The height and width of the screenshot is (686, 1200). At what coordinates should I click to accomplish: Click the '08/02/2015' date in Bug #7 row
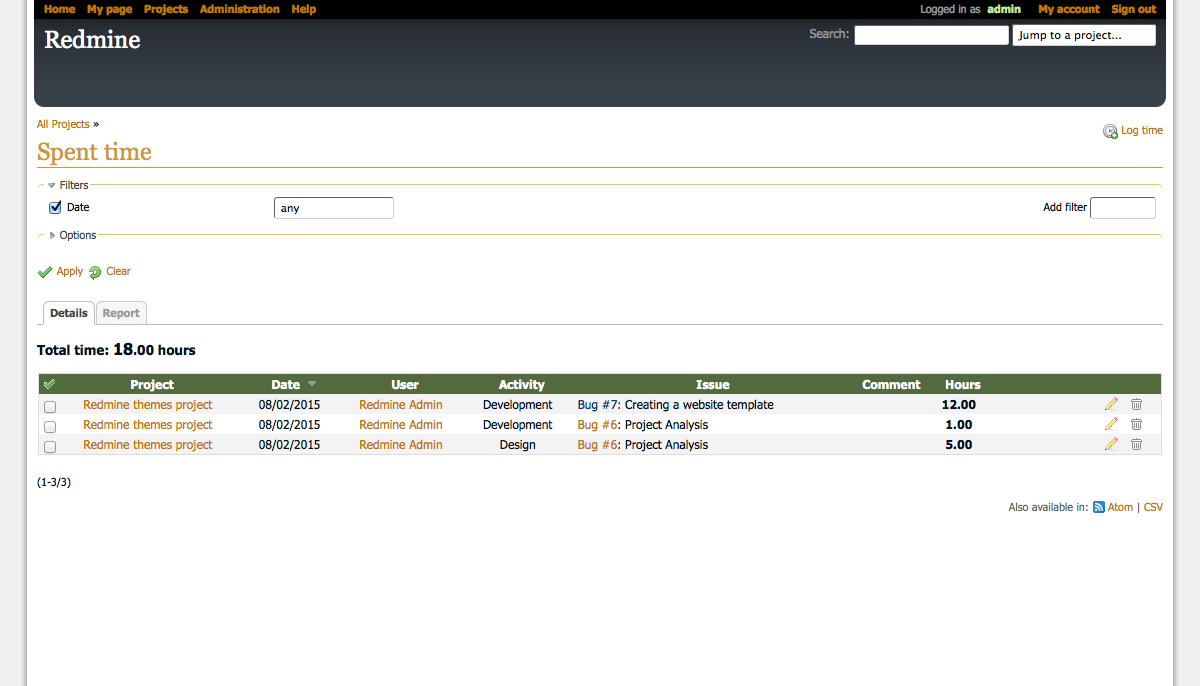[290, 405]
